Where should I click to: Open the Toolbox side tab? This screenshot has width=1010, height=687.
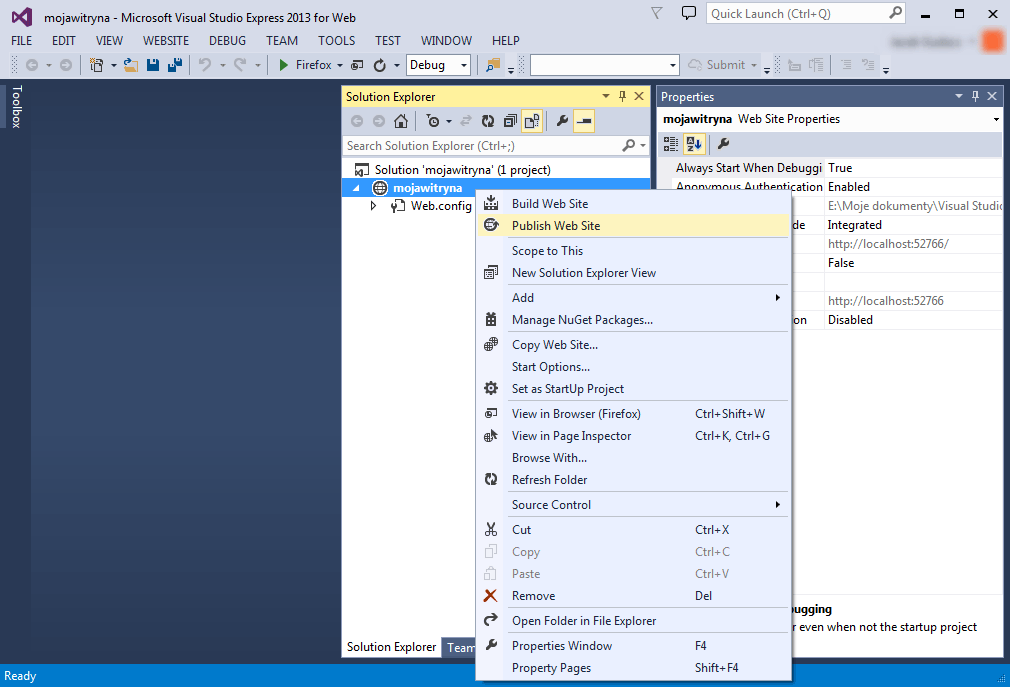pyautogui.click(x=17, y=106)
